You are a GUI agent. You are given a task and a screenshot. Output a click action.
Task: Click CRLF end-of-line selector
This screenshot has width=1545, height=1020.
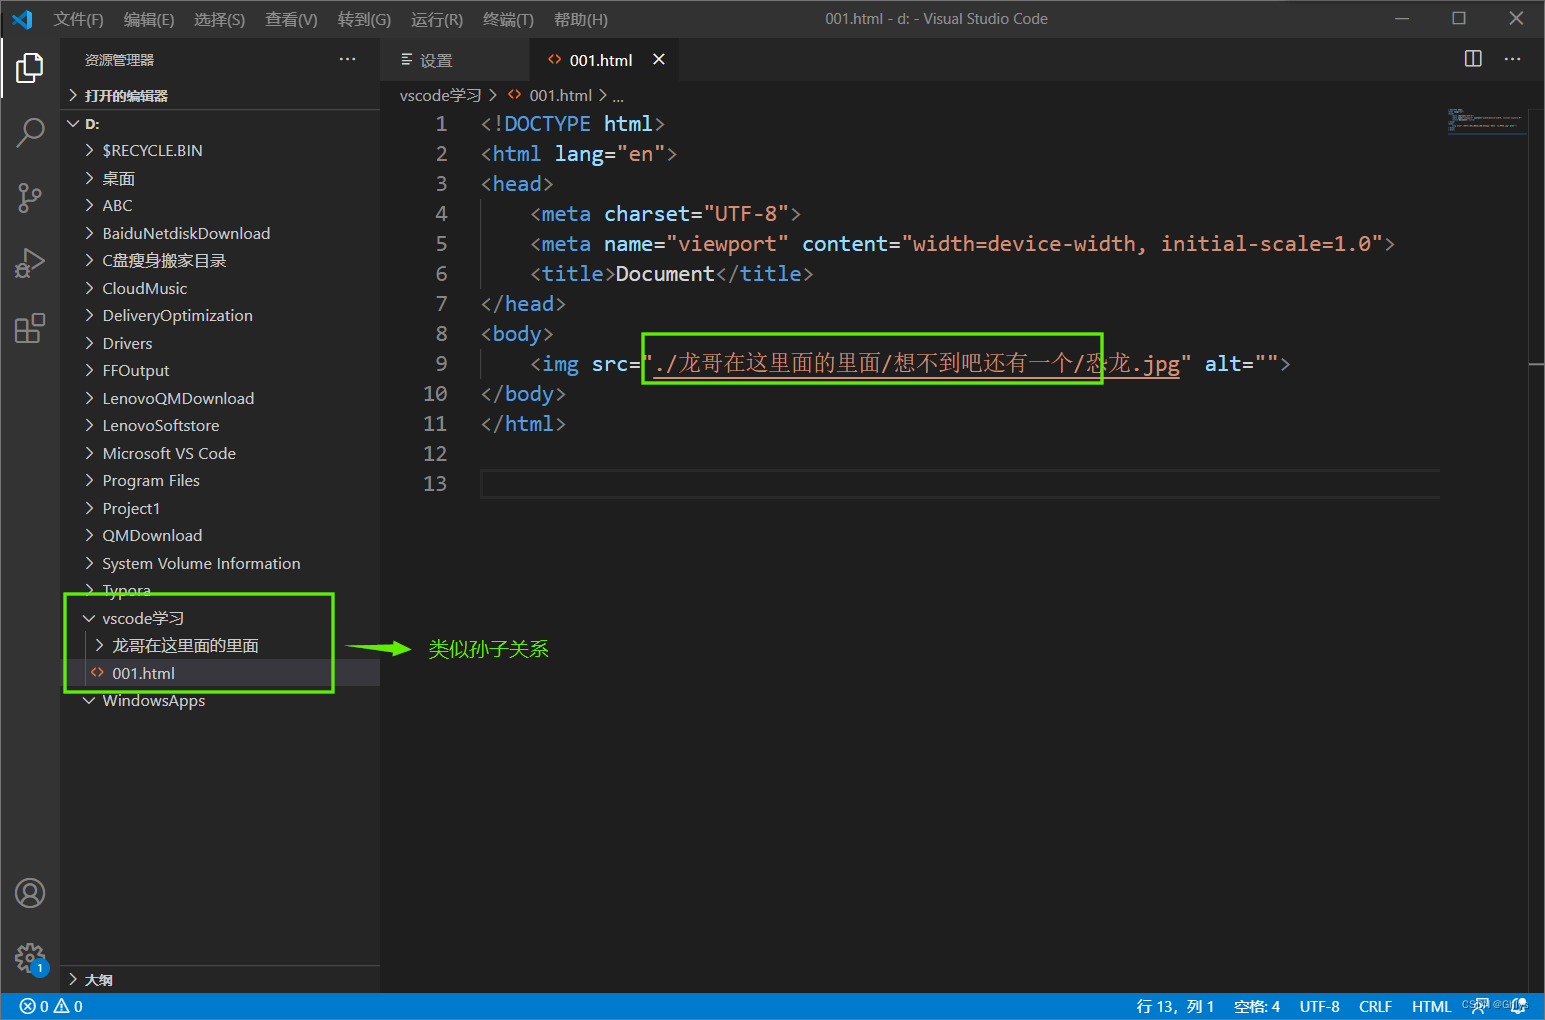pos(1376,1006)
